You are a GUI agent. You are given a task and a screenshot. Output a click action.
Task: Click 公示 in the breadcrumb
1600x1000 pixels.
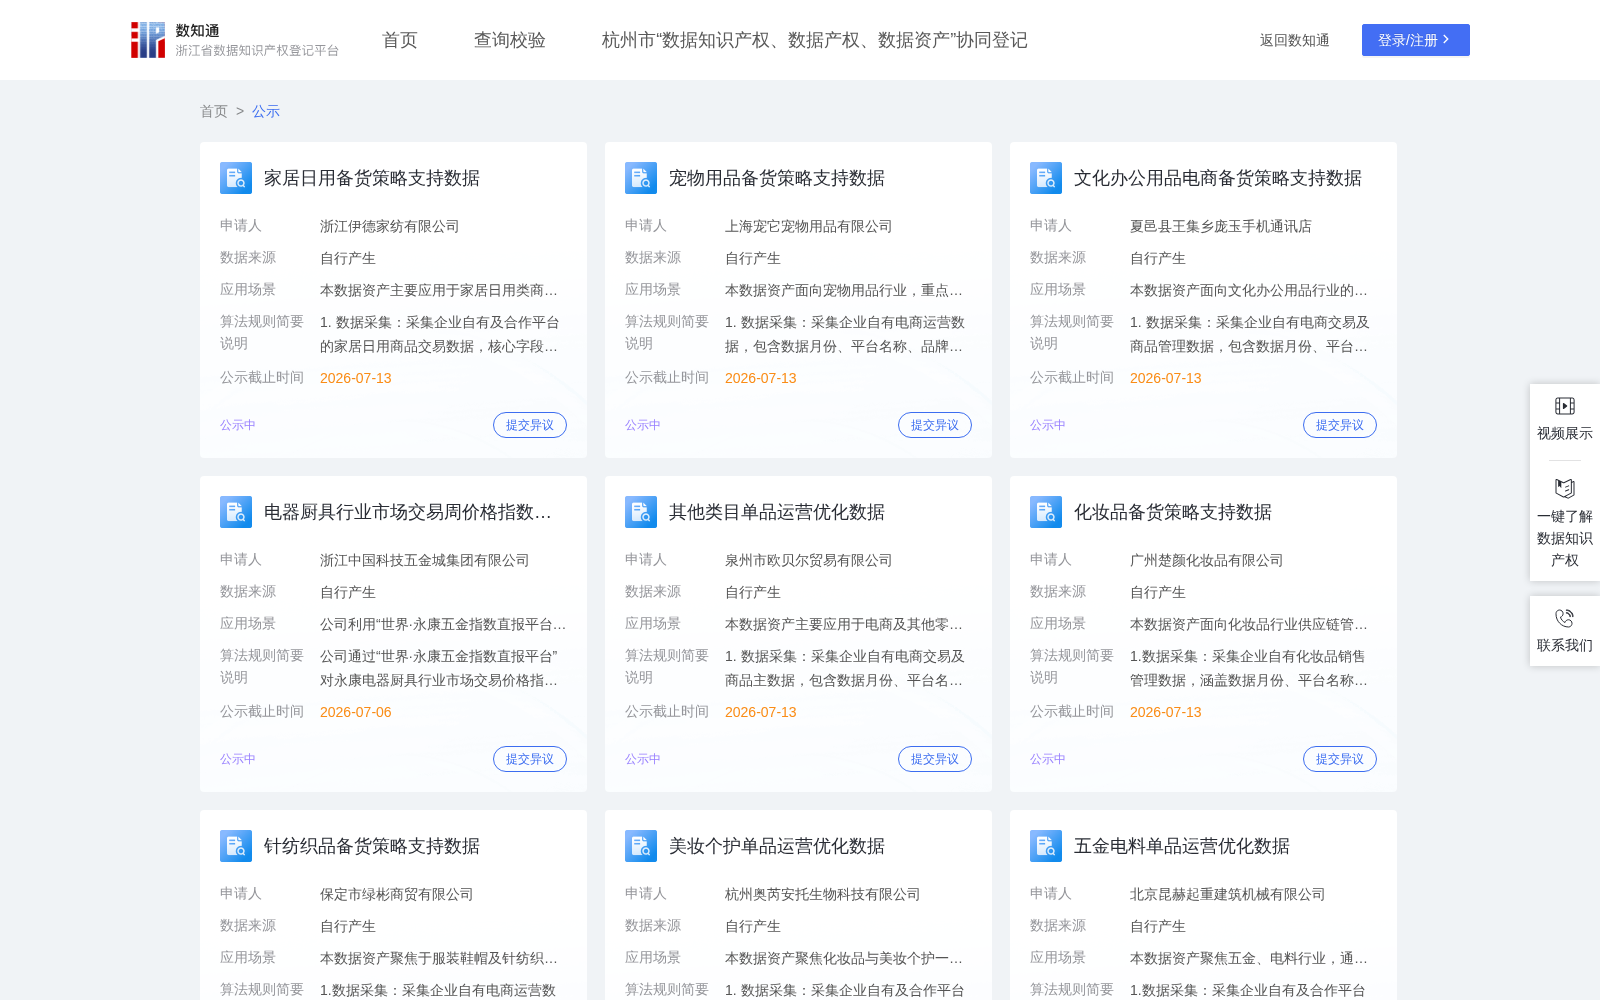[266, 111]
